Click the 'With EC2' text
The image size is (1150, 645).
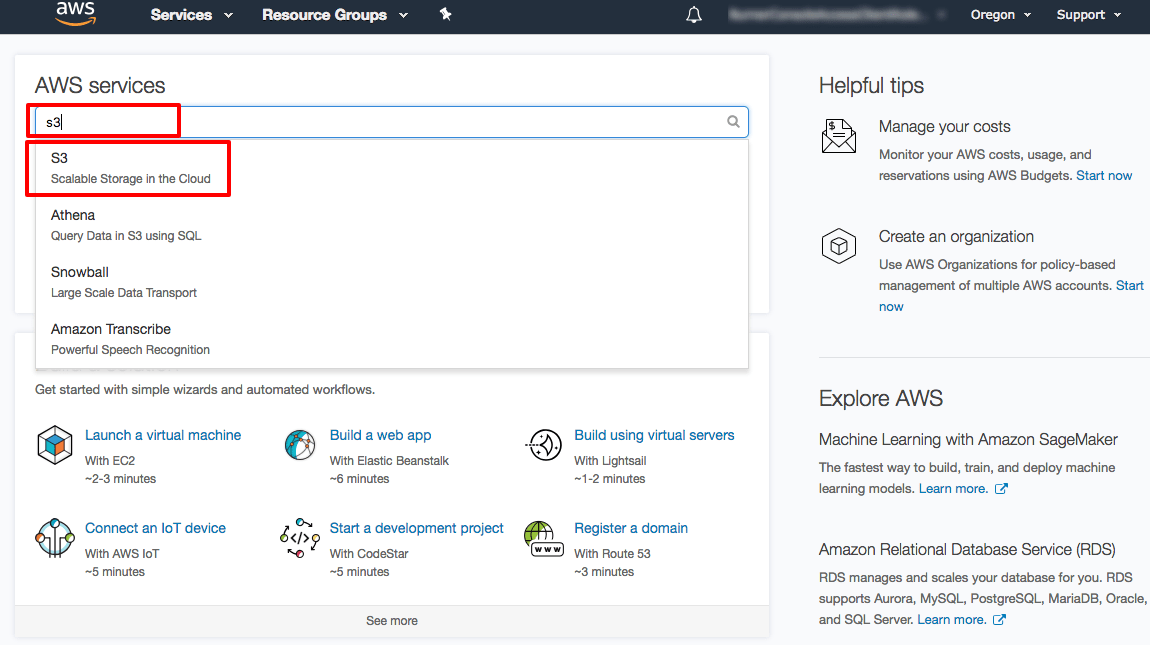110,461
